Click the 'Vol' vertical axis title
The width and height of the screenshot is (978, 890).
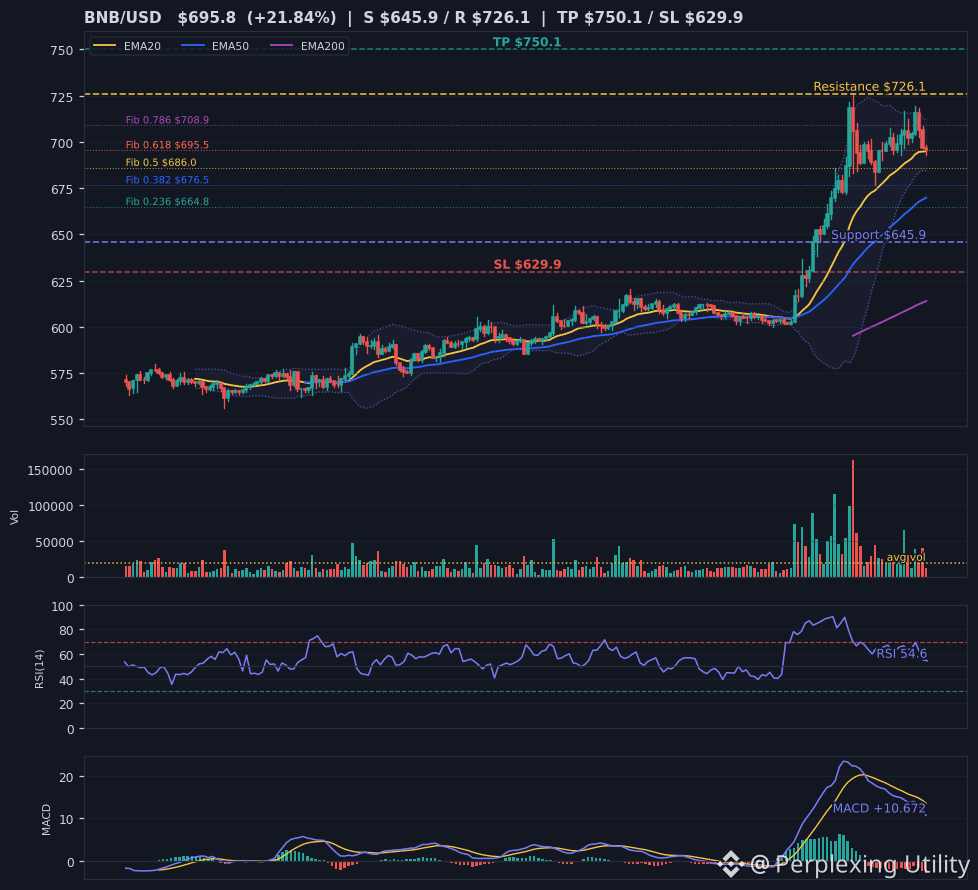[x=14, y=517]
